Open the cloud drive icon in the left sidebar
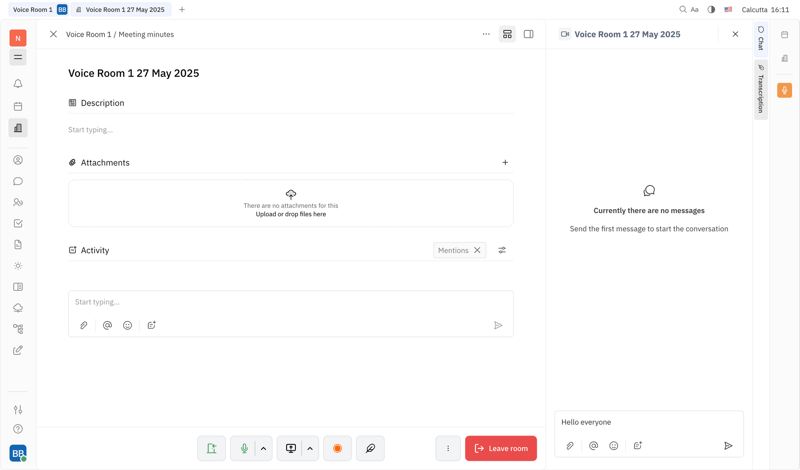The image size is (800, 470). pos(18,308)
